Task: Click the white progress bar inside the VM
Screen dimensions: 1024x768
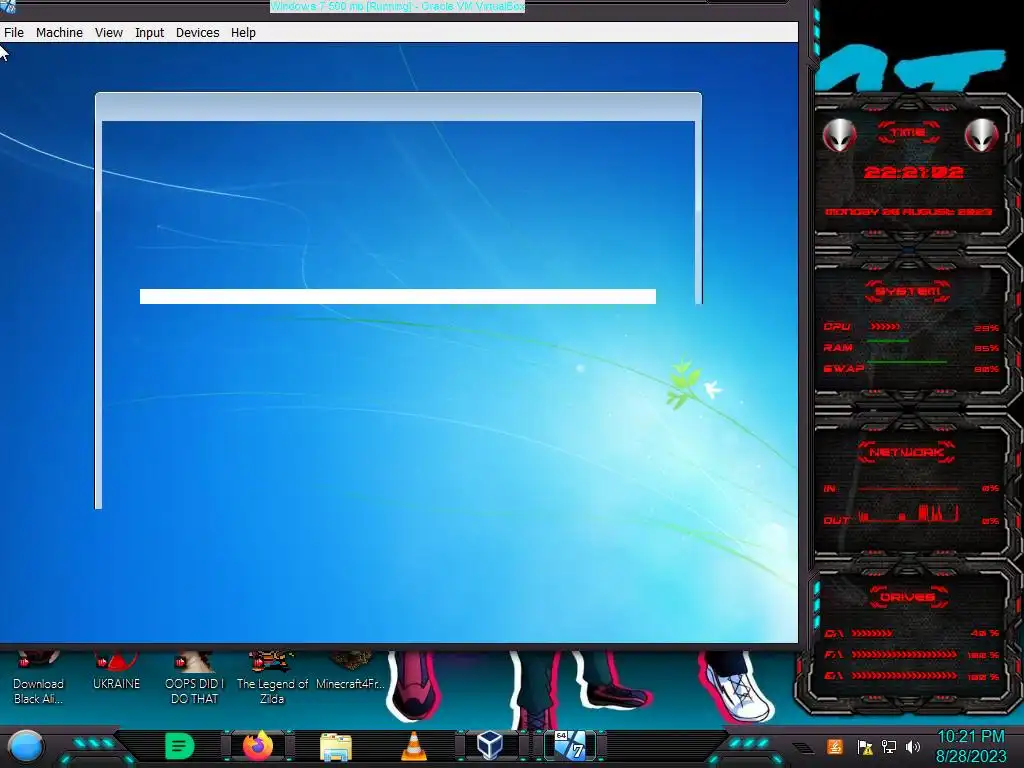Action: point(398,296)
